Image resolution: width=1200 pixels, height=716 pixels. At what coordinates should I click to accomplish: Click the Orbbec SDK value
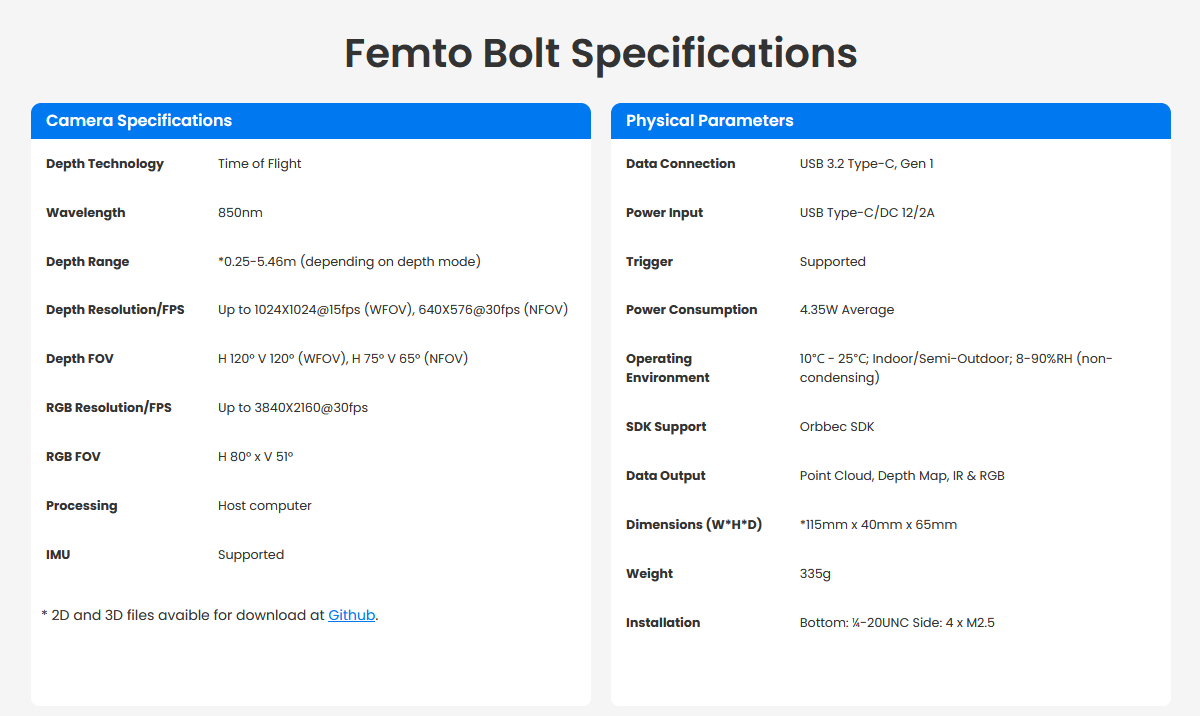[x=836, y=427]
